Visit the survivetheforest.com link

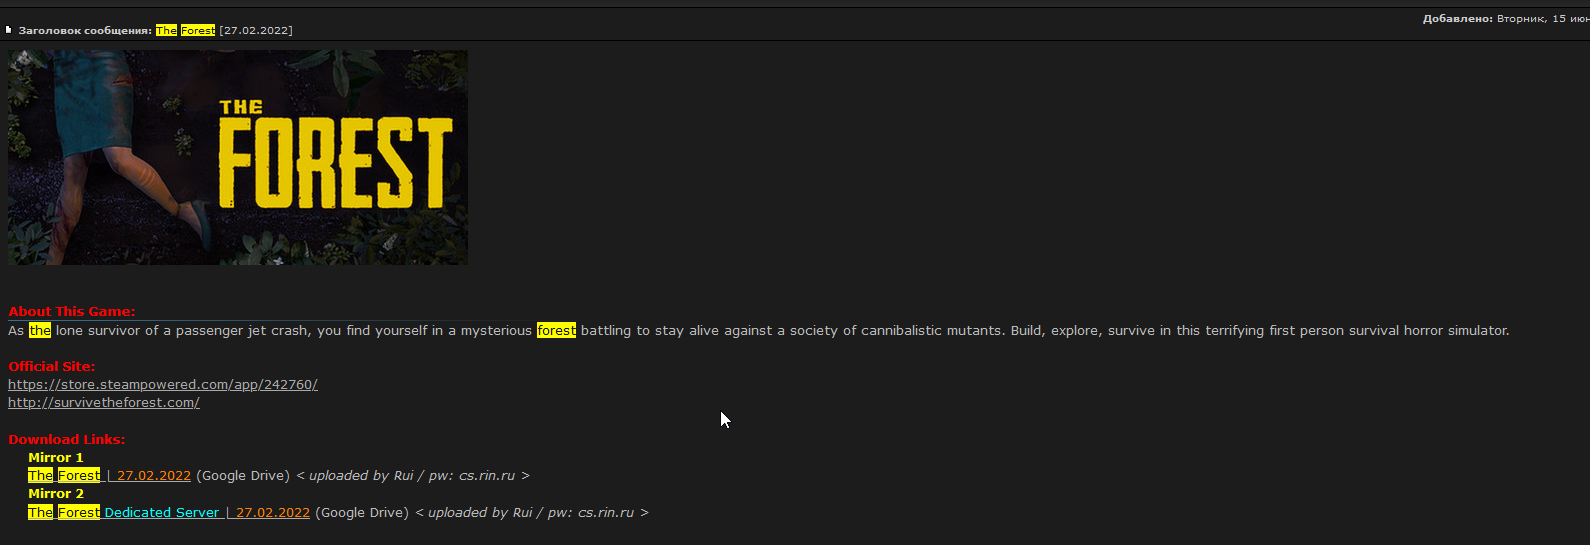click(x=104, y=403)
